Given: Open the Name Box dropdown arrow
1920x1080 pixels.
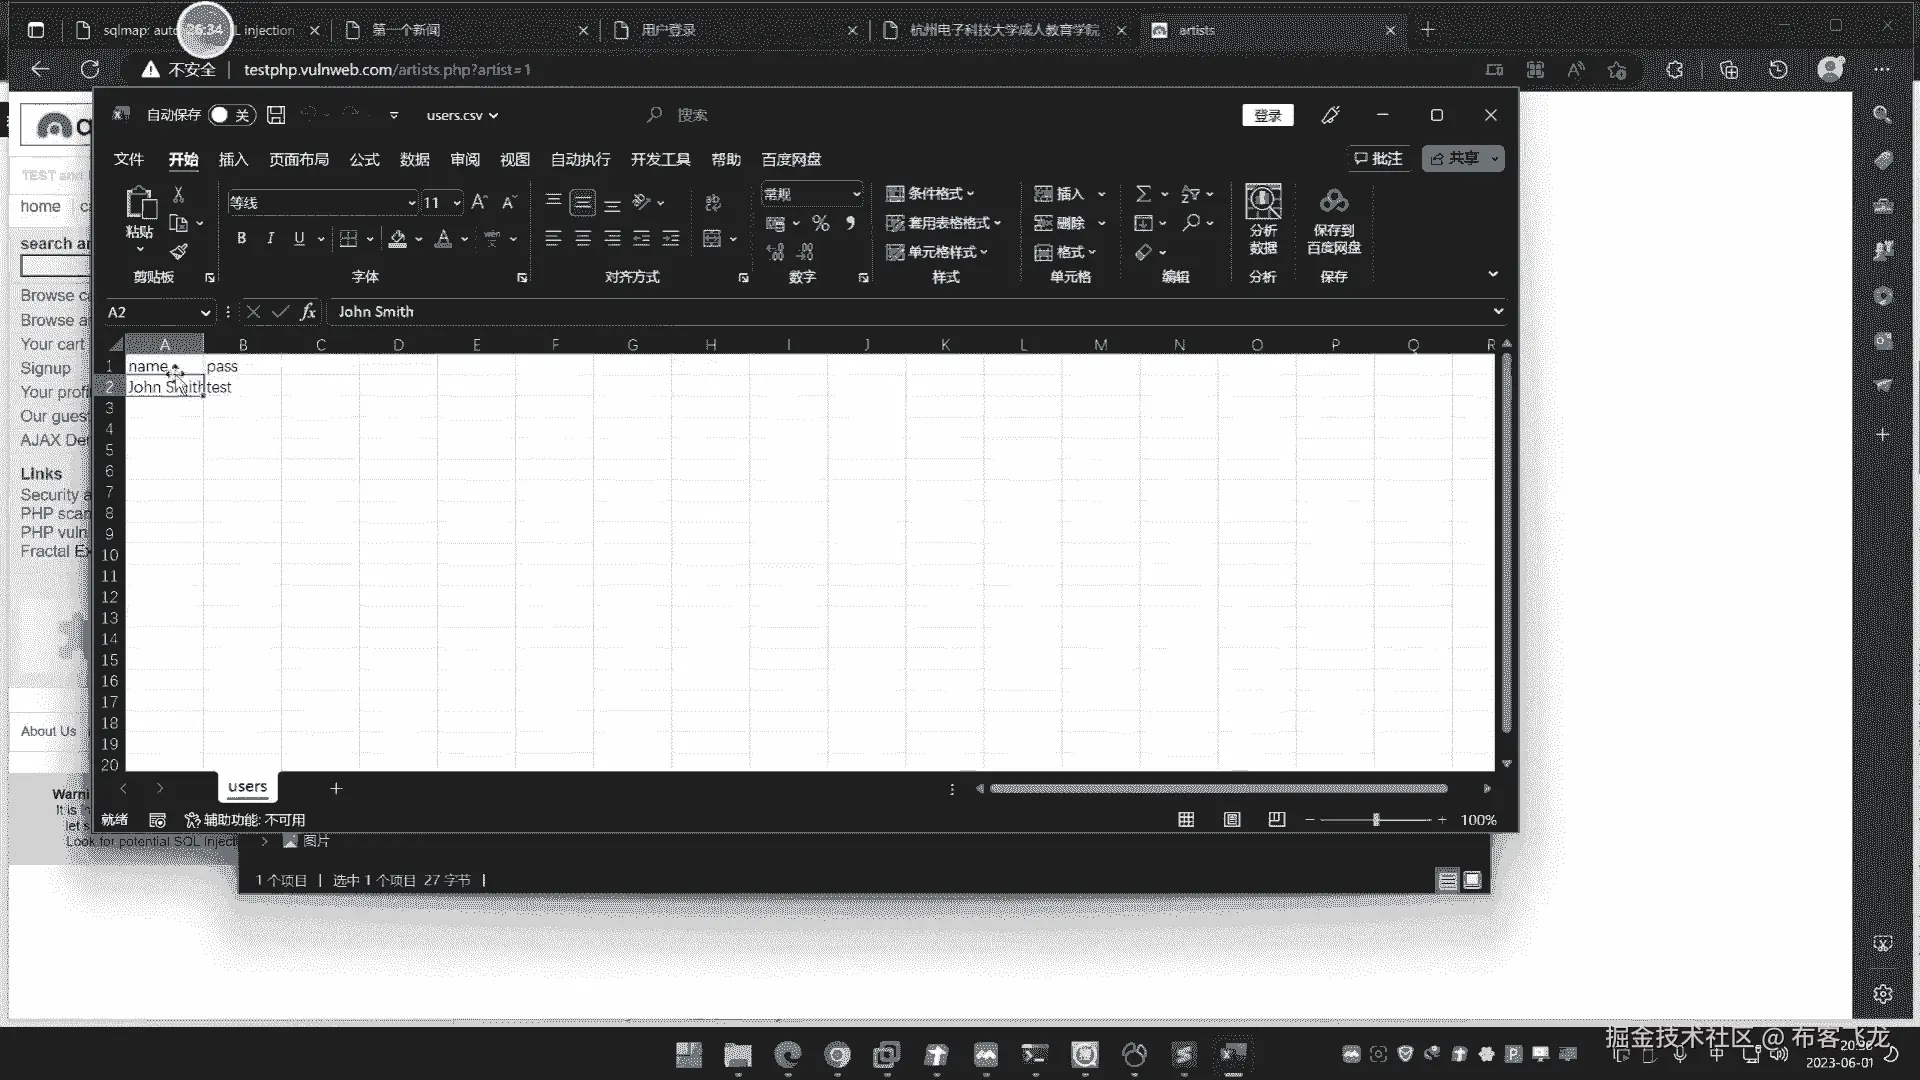Looking at the screenshot, I should pyautogui.click(x=205, y=312).
